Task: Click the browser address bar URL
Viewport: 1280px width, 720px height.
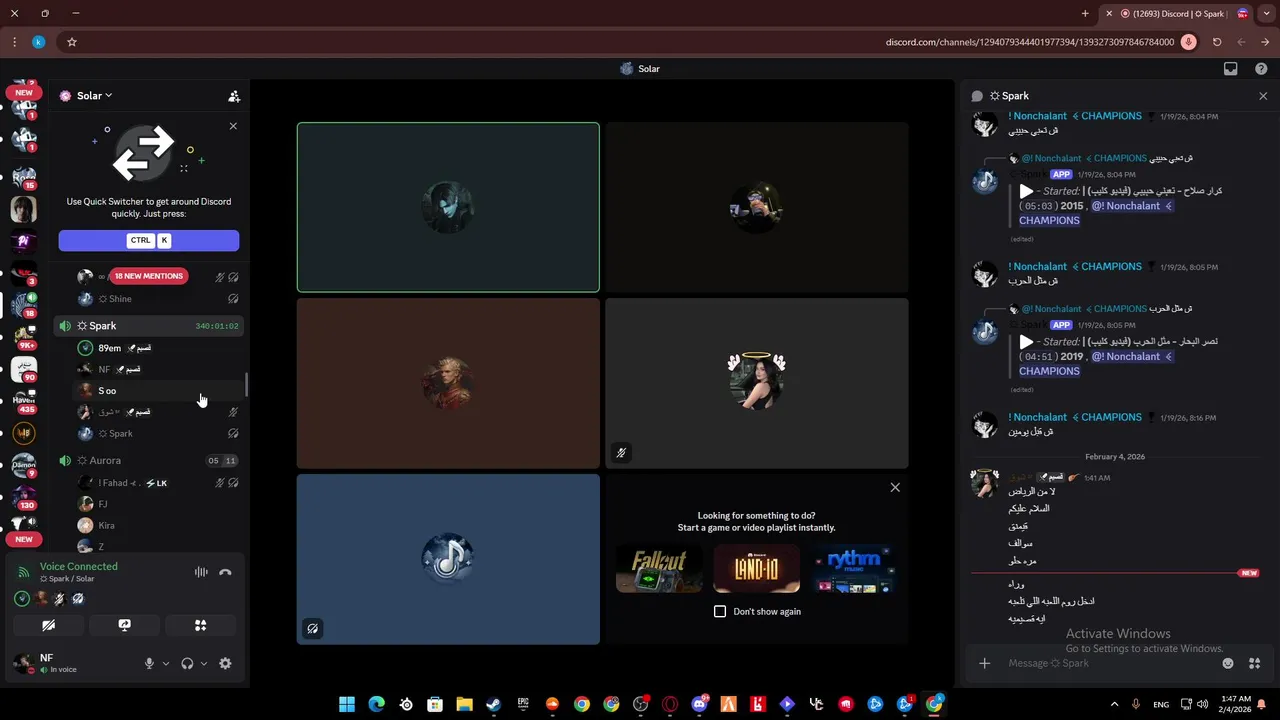Action: coord(1030,42)
